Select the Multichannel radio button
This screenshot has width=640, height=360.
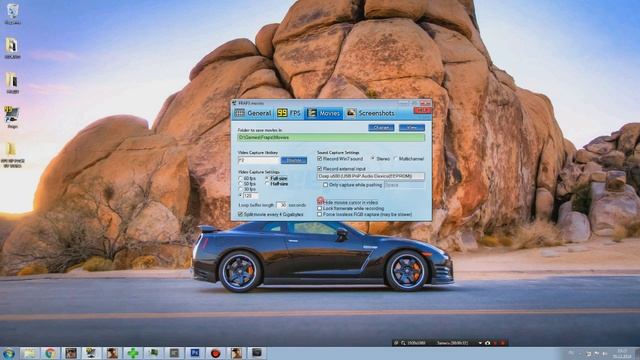395,158
